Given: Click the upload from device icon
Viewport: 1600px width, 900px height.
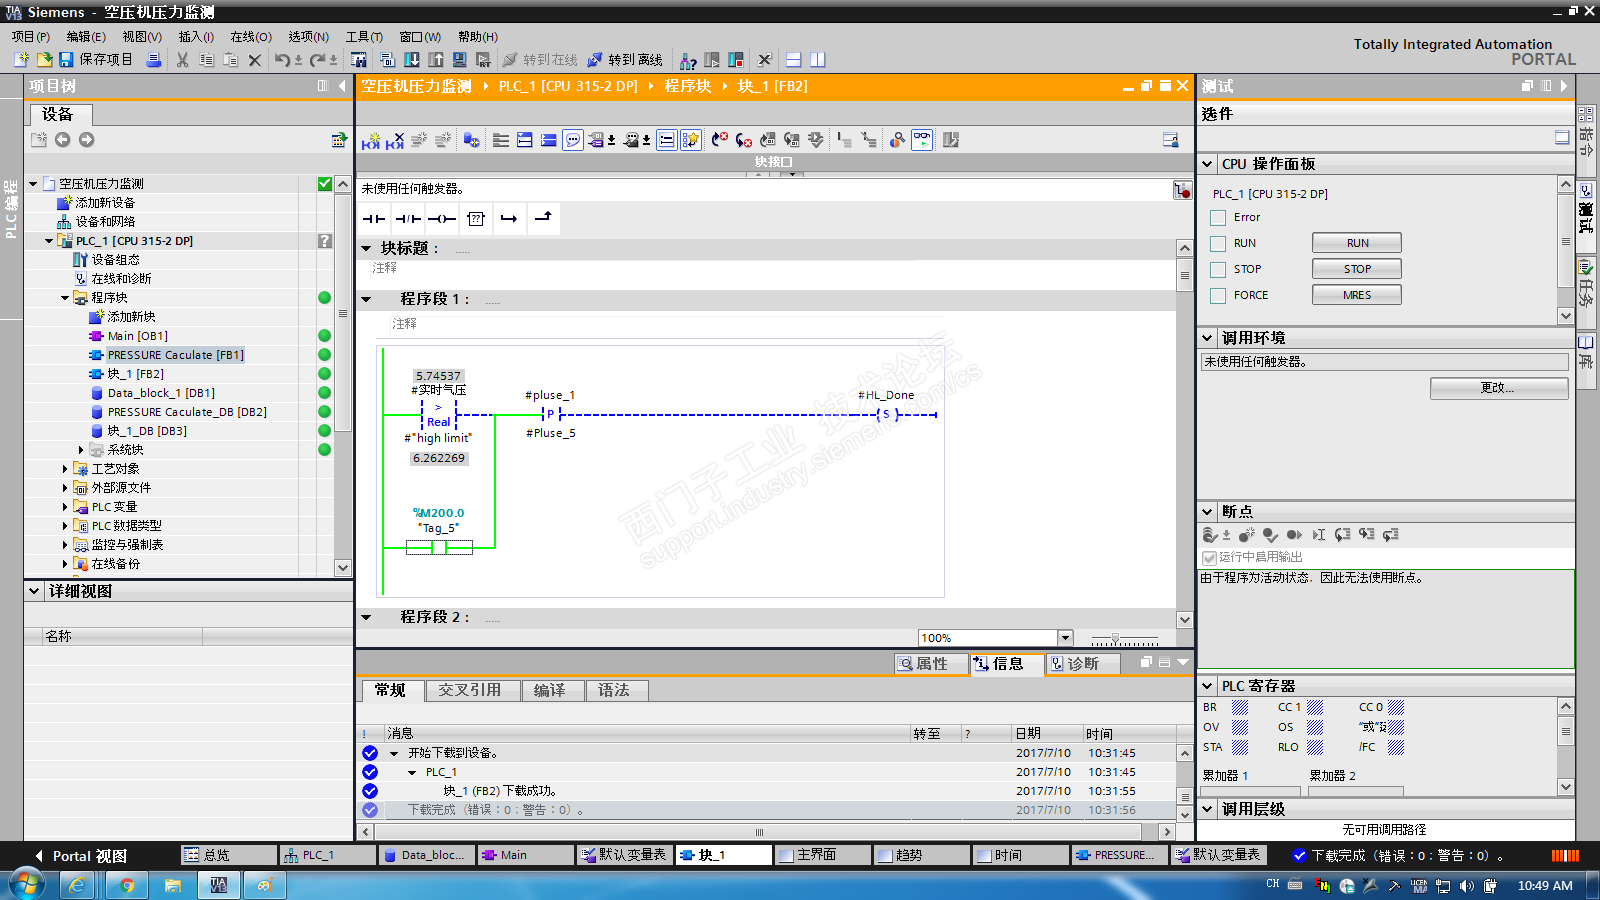Looking at the screenshot, I should click(x=435, y=60).
